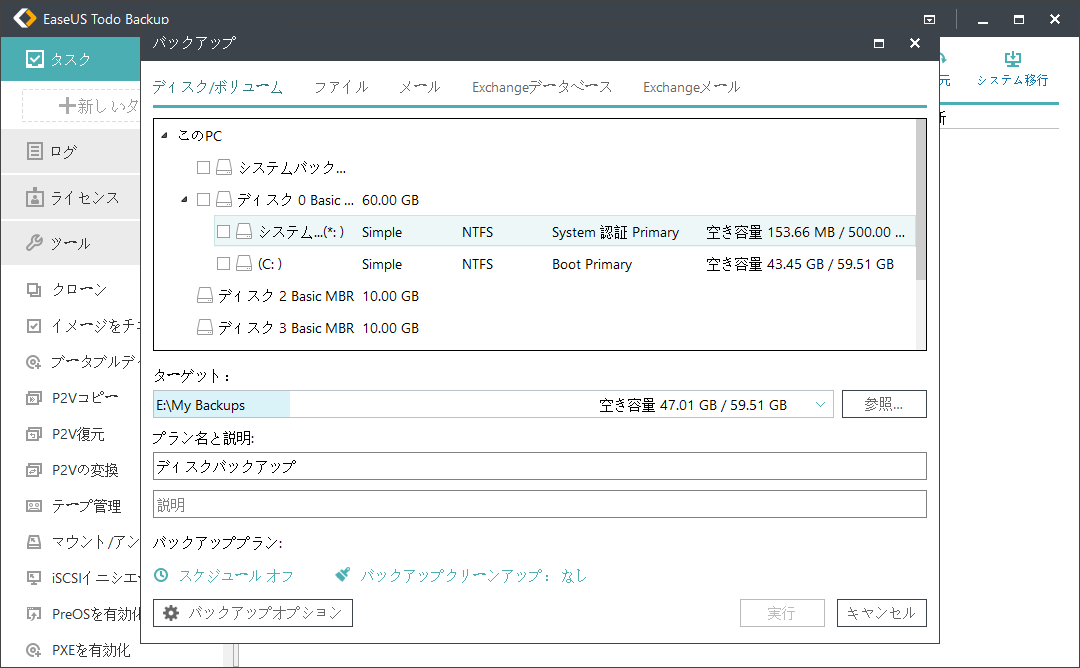Check the システム (*:) partition checkbox
Viewport: 1080px width, 668px height.
click(x=223, y=231)
